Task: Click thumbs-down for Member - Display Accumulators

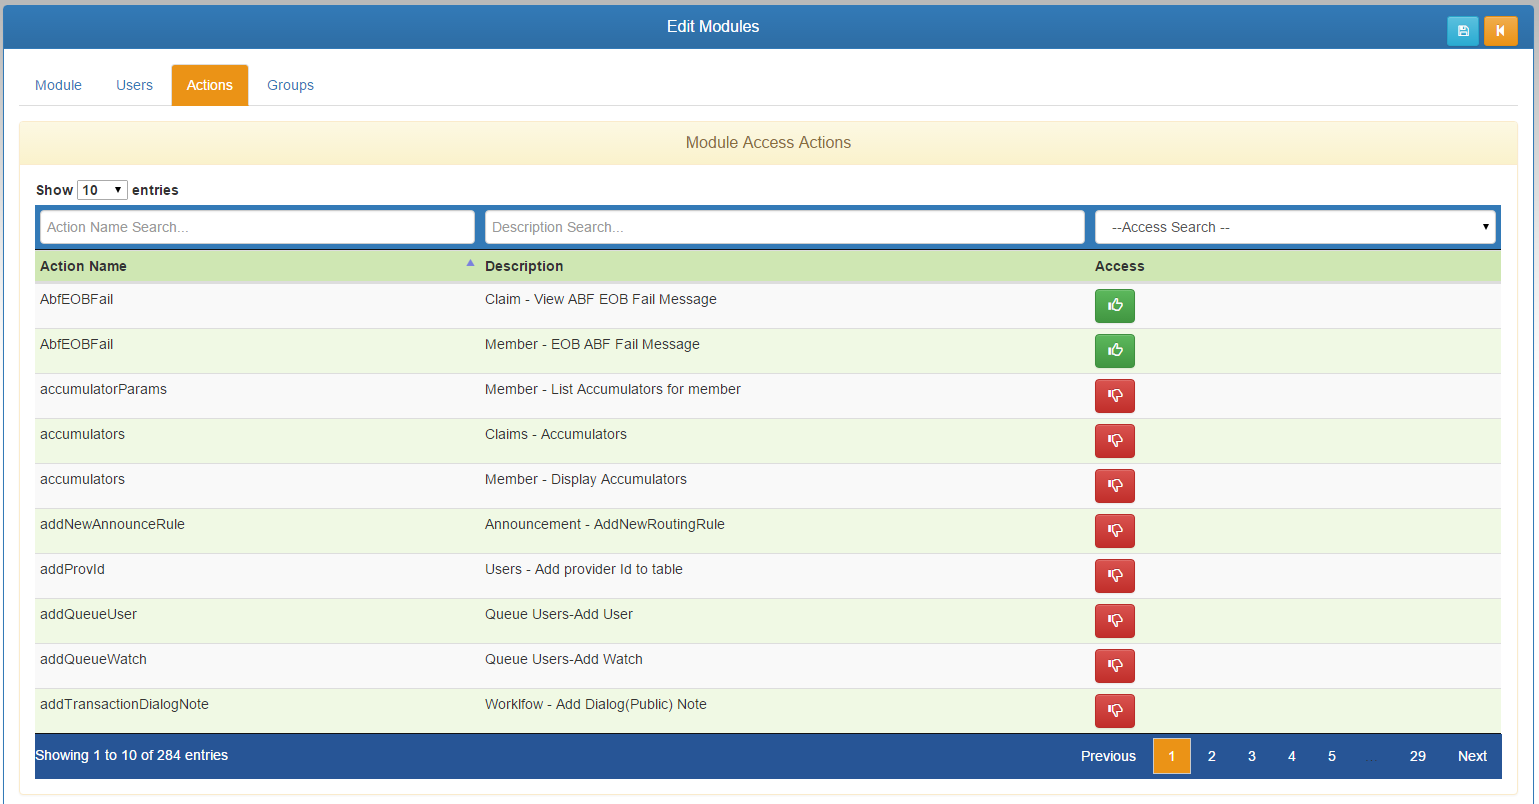Action: [x=1114, y=486]
